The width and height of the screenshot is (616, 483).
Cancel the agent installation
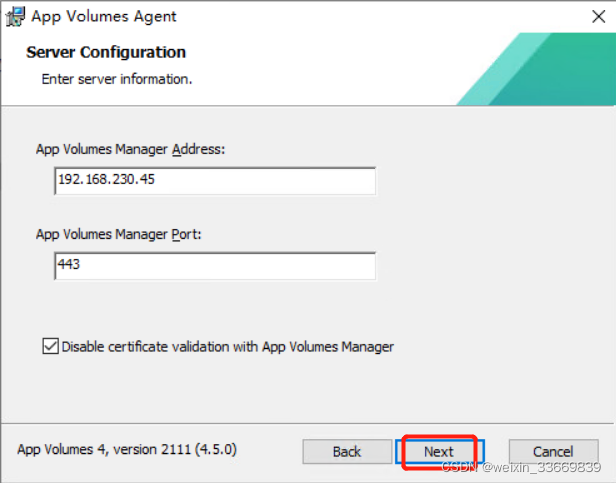pos(553,452)
